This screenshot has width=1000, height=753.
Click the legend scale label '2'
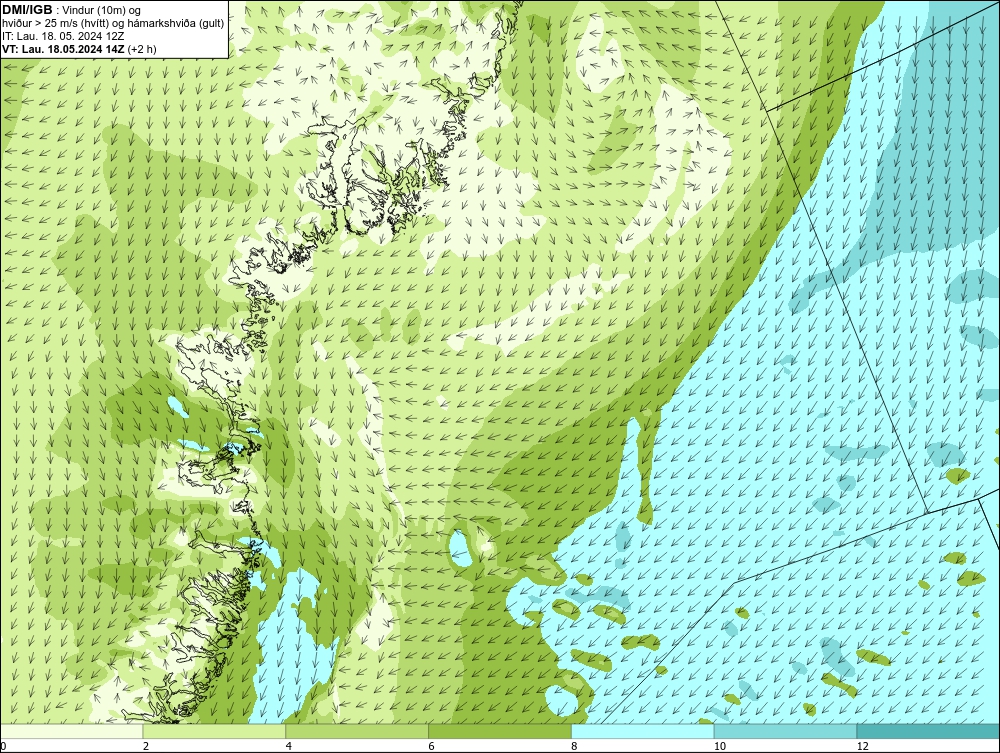pos(146,746)
